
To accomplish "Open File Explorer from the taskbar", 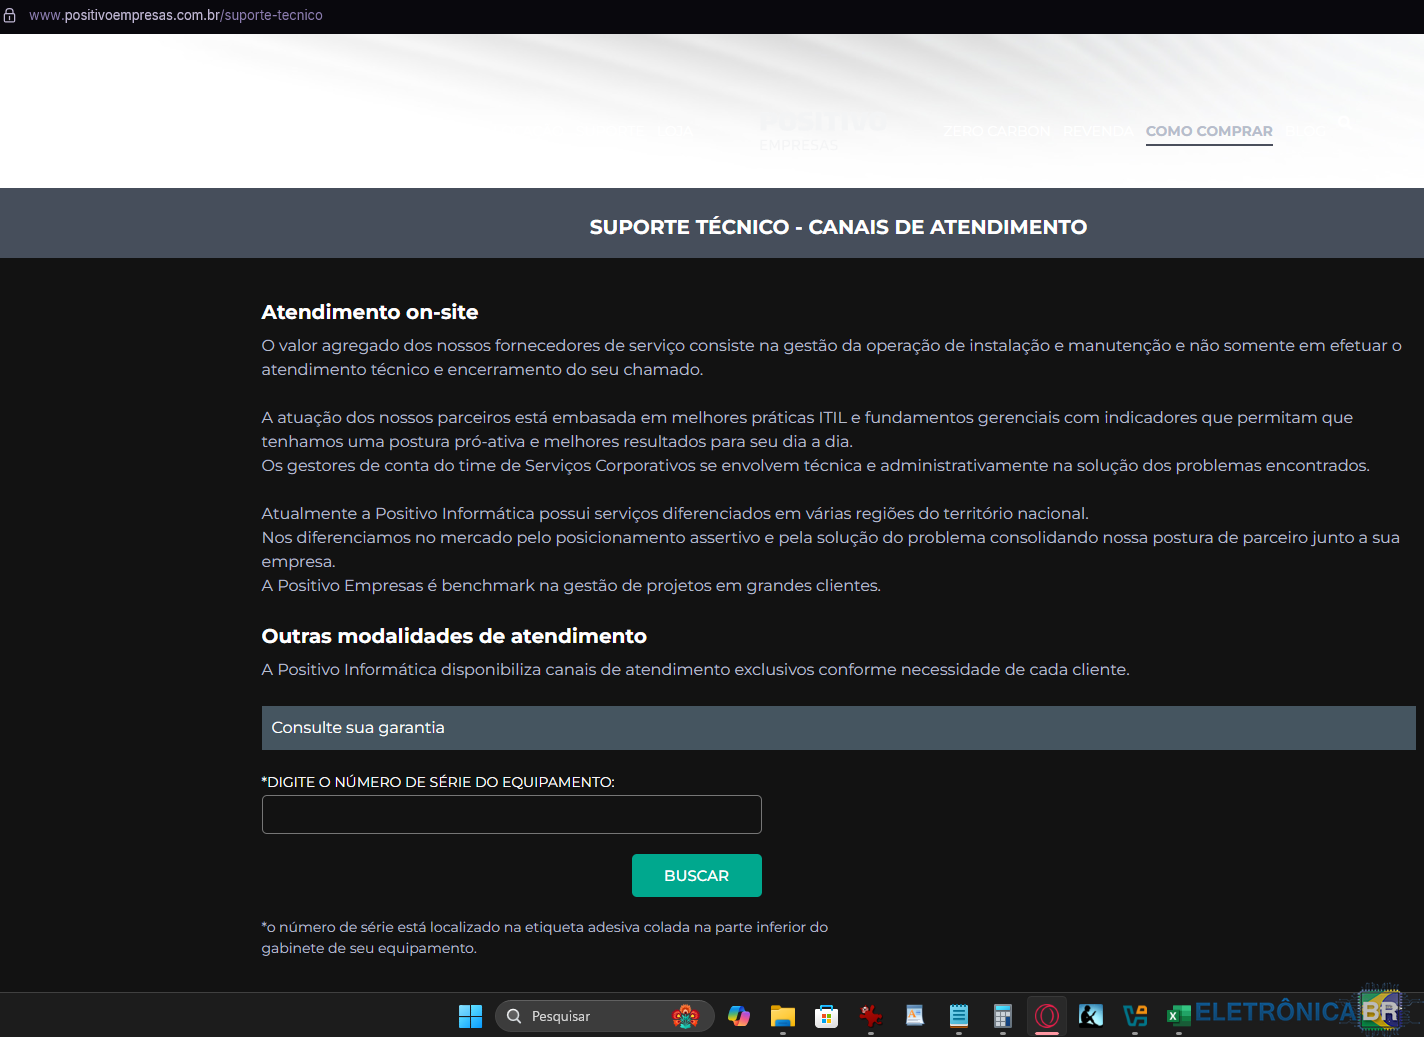I will click(783, 1016).
